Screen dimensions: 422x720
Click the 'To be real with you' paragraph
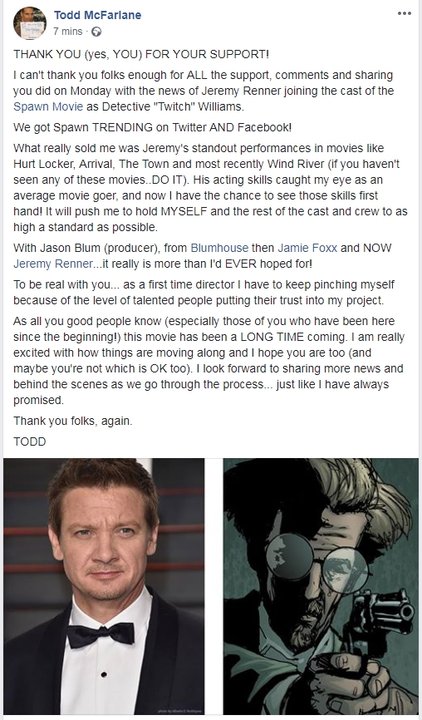(204, 292)
